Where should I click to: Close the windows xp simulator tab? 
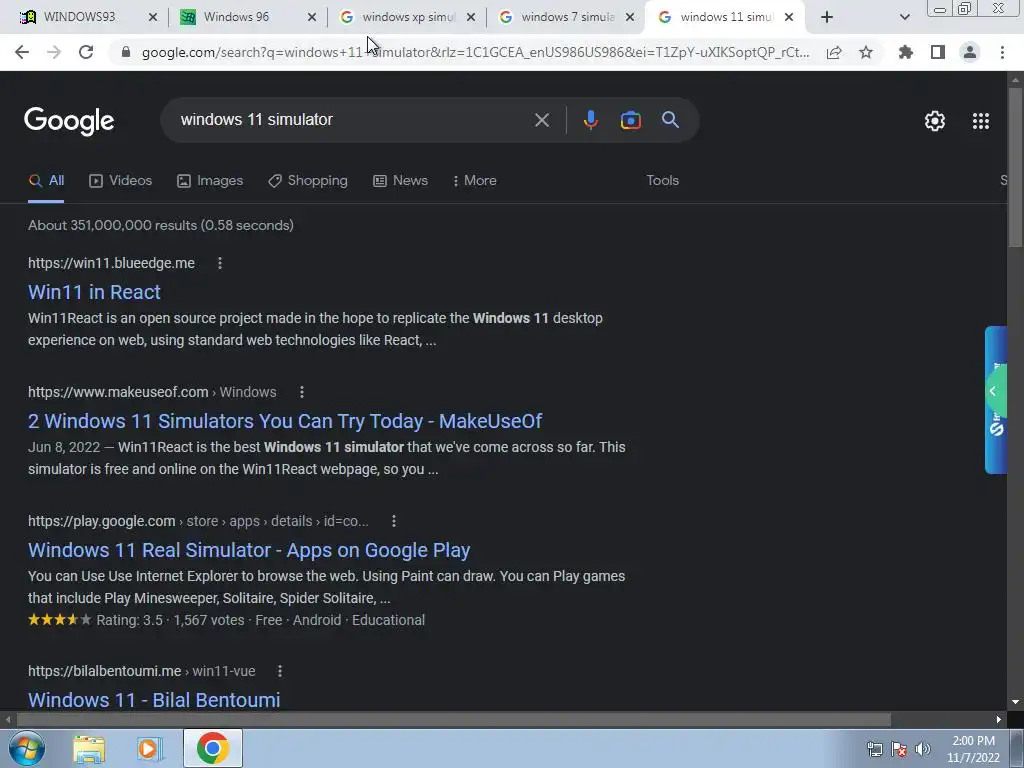471,17
